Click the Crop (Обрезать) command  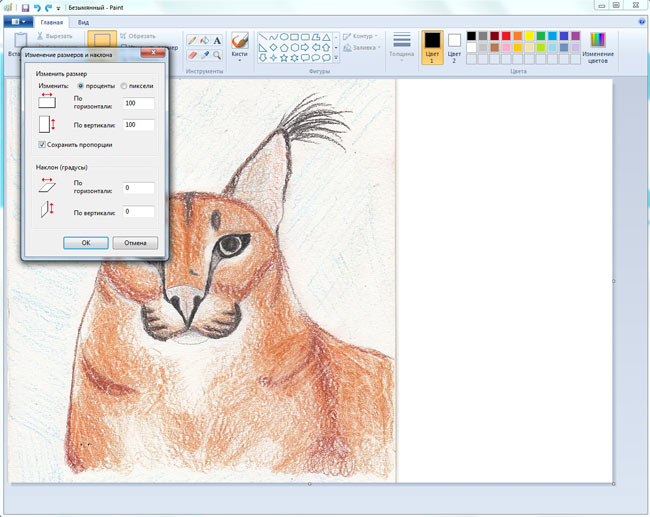click(x=138, y=36)
